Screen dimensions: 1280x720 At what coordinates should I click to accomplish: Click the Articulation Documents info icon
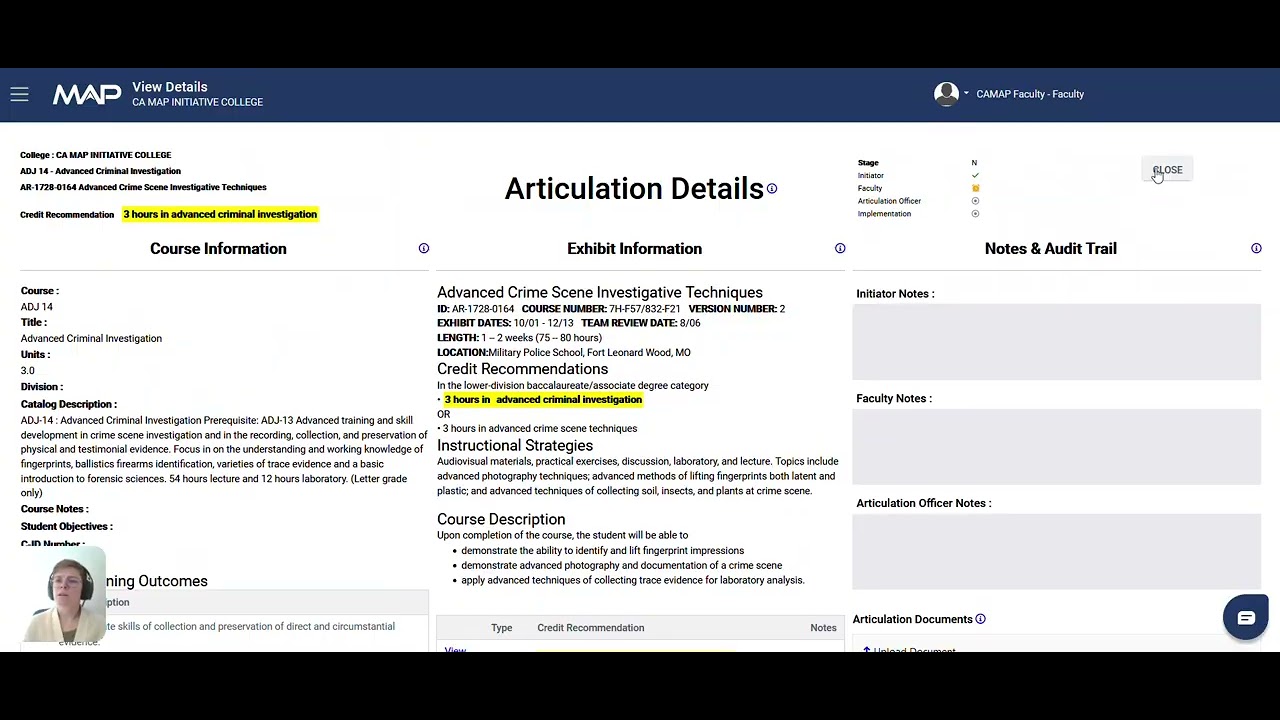coord(980,619)
